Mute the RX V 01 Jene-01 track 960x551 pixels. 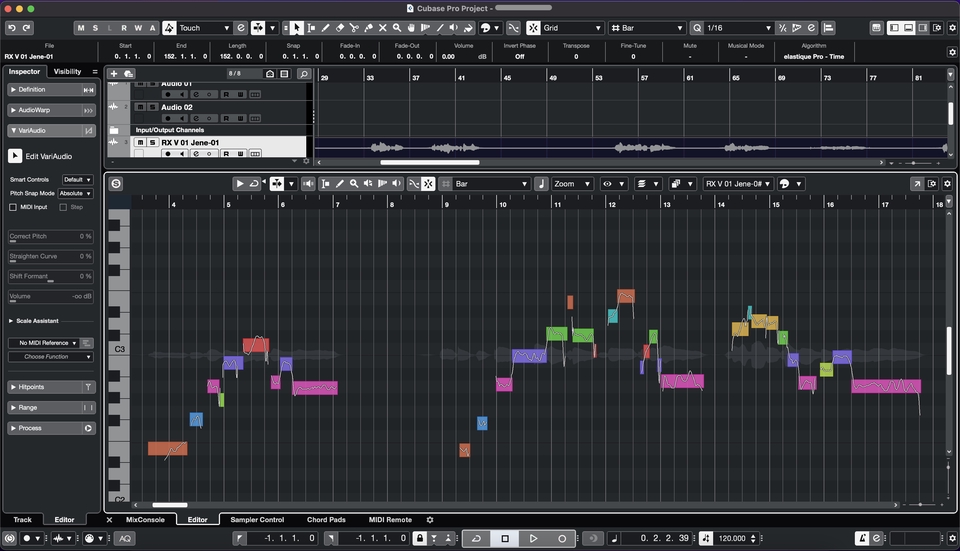point(140,142)
